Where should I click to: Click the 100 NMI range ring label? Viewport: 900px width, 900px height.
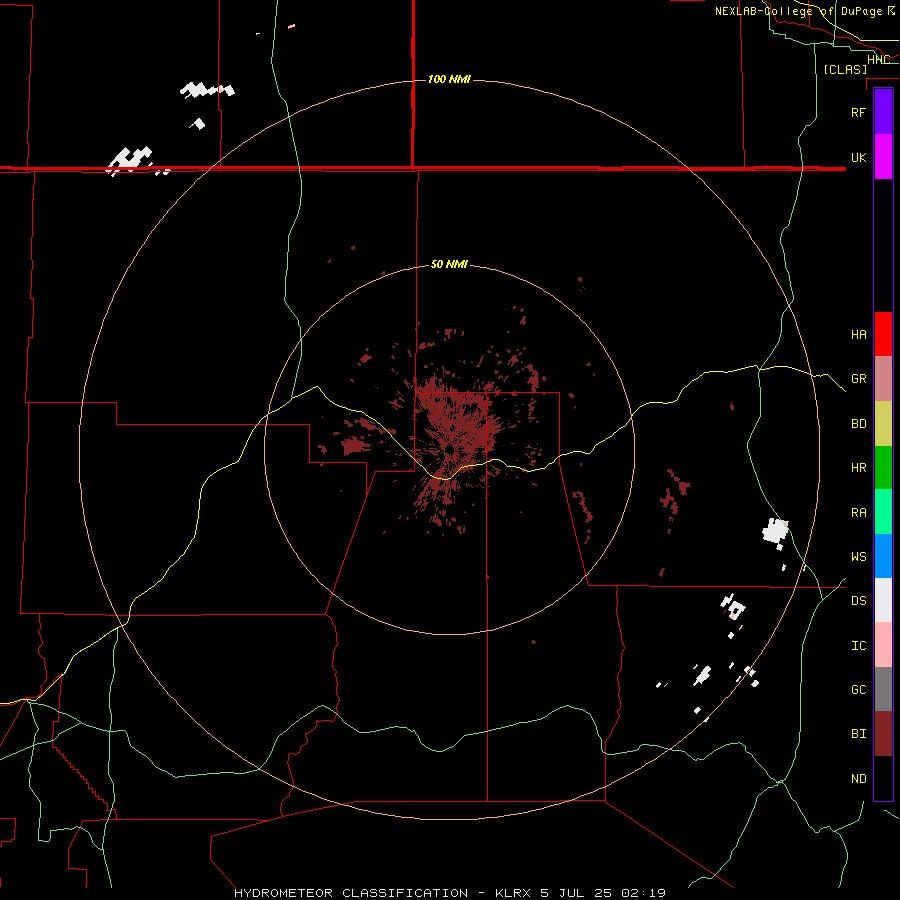(x=449, y=79)
